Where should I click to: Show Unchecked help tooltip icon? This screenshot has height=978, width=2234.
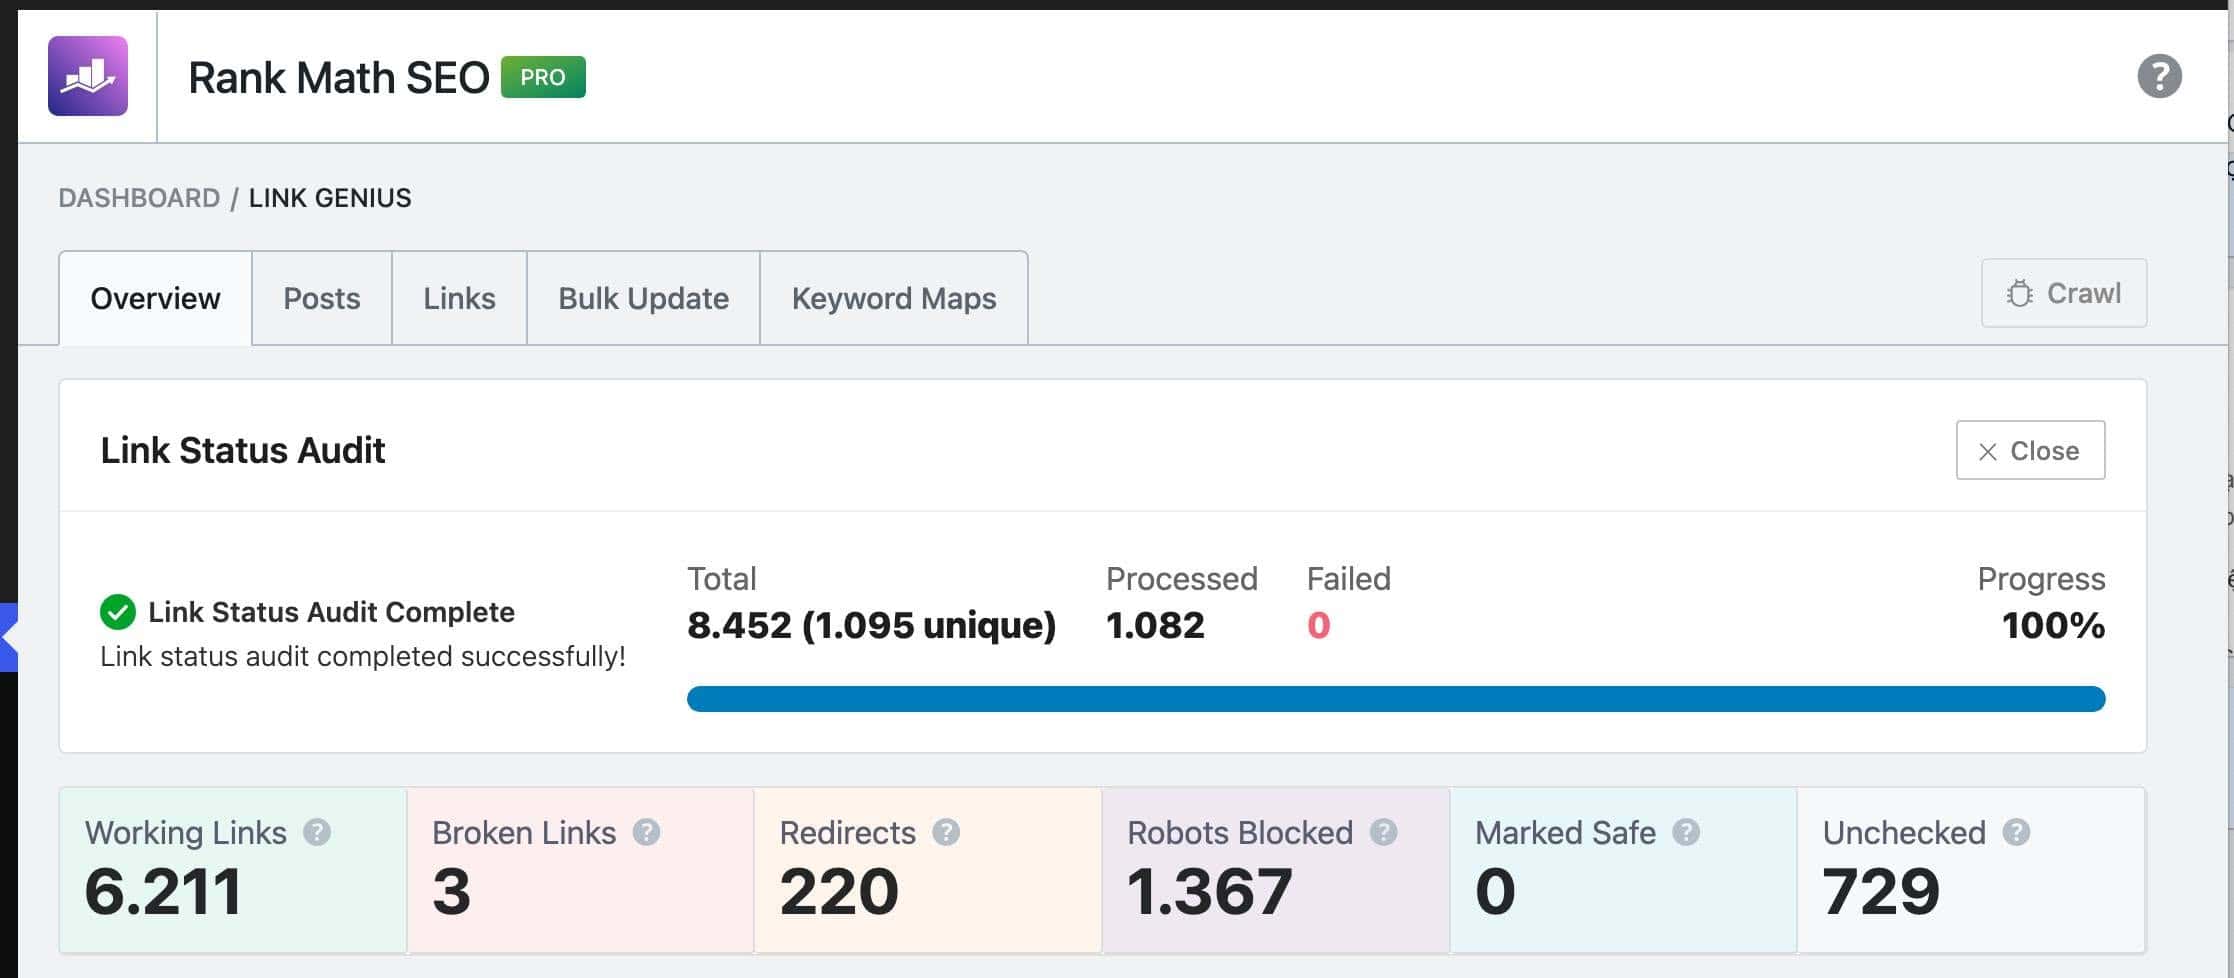[2016, 832]
